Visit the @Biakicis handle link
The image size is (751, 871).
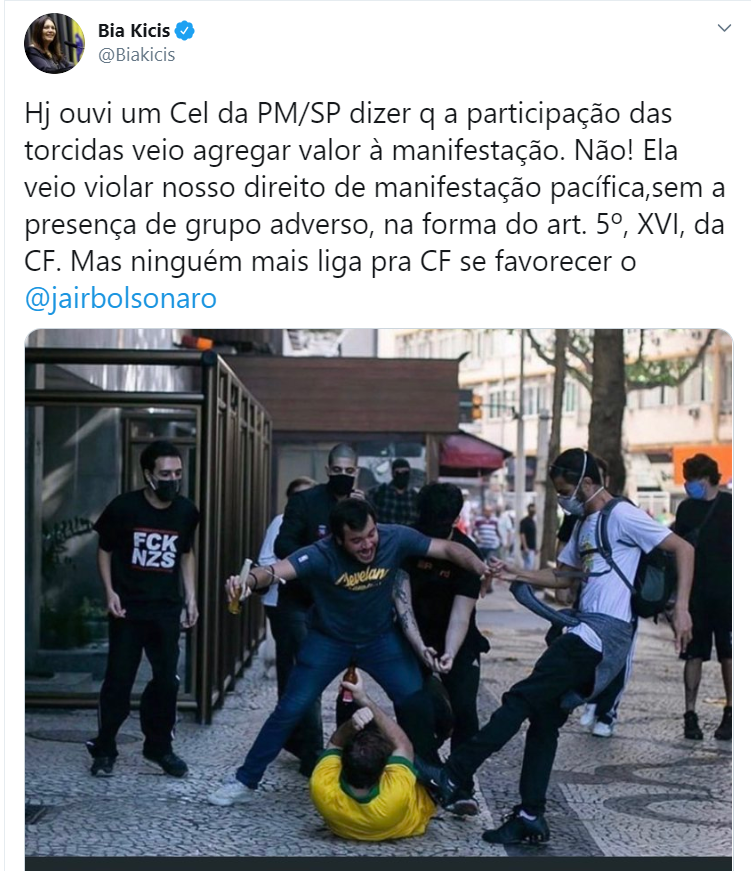[x=137, y=55]
